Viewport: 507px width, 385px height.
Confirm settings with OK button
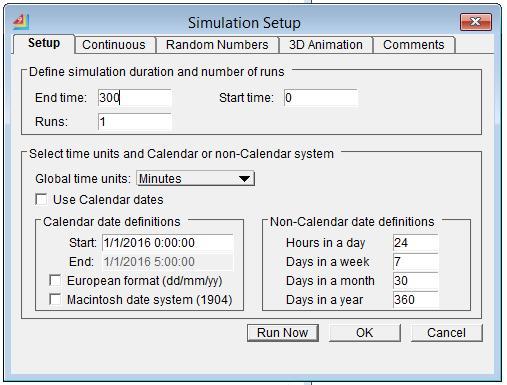click(x=365, y=333)
